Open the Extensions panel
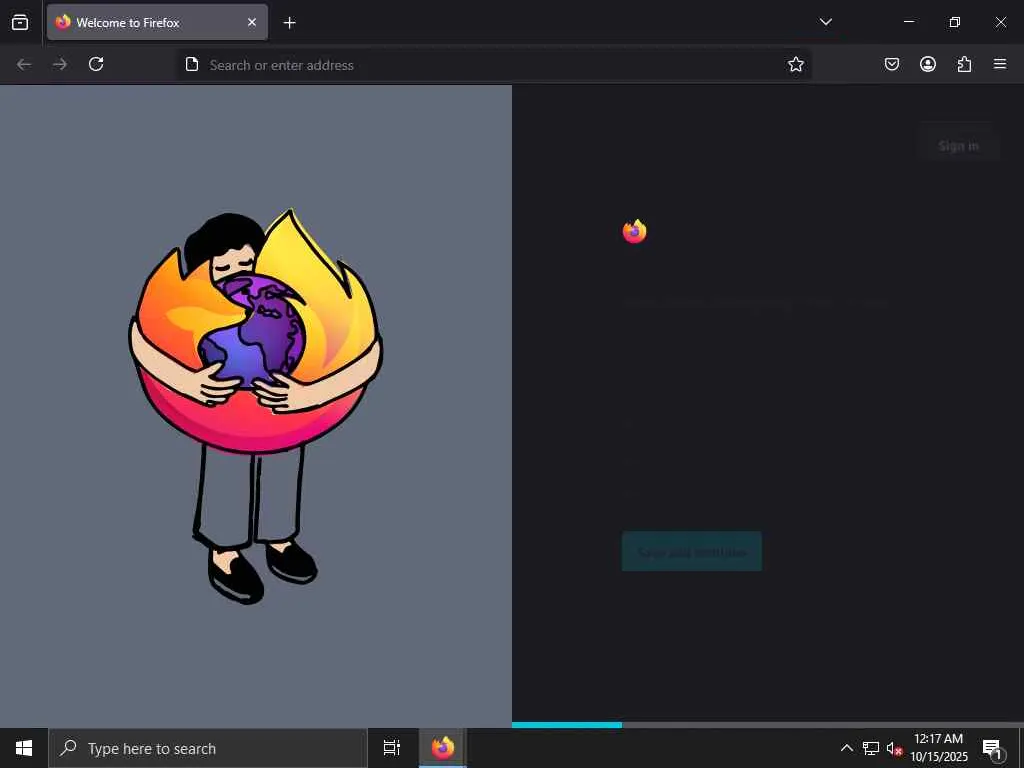Viewport: 1024px width, 768px height. (964, 64)
